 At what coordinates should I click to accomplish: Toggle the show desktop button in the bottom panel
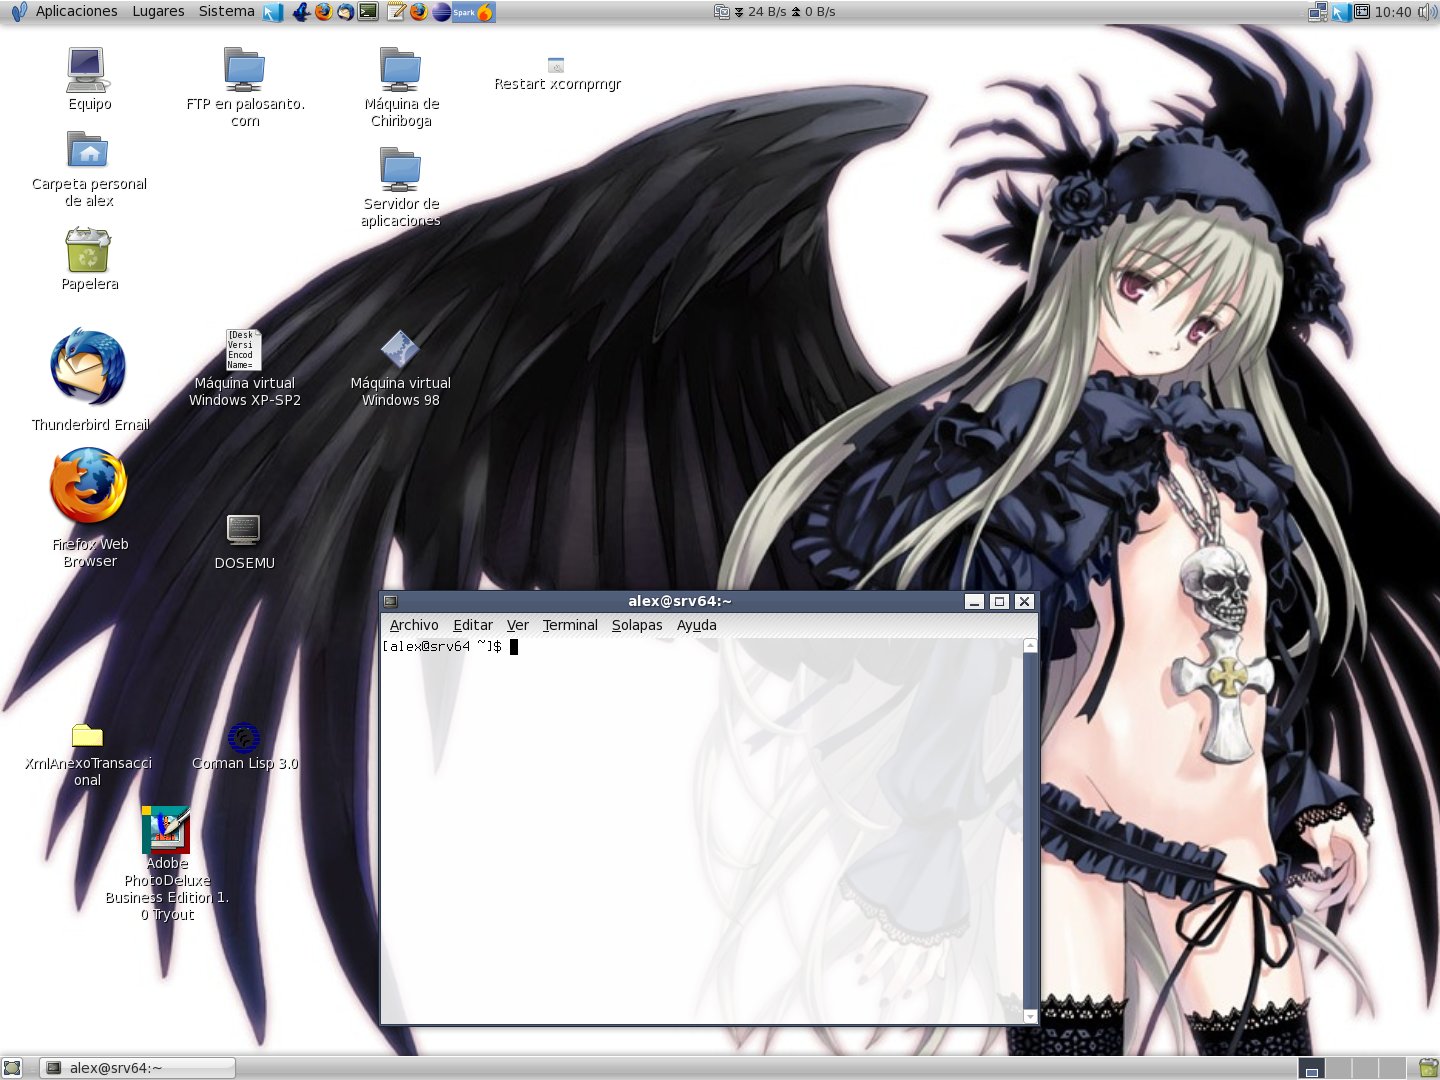point(12,1068)
